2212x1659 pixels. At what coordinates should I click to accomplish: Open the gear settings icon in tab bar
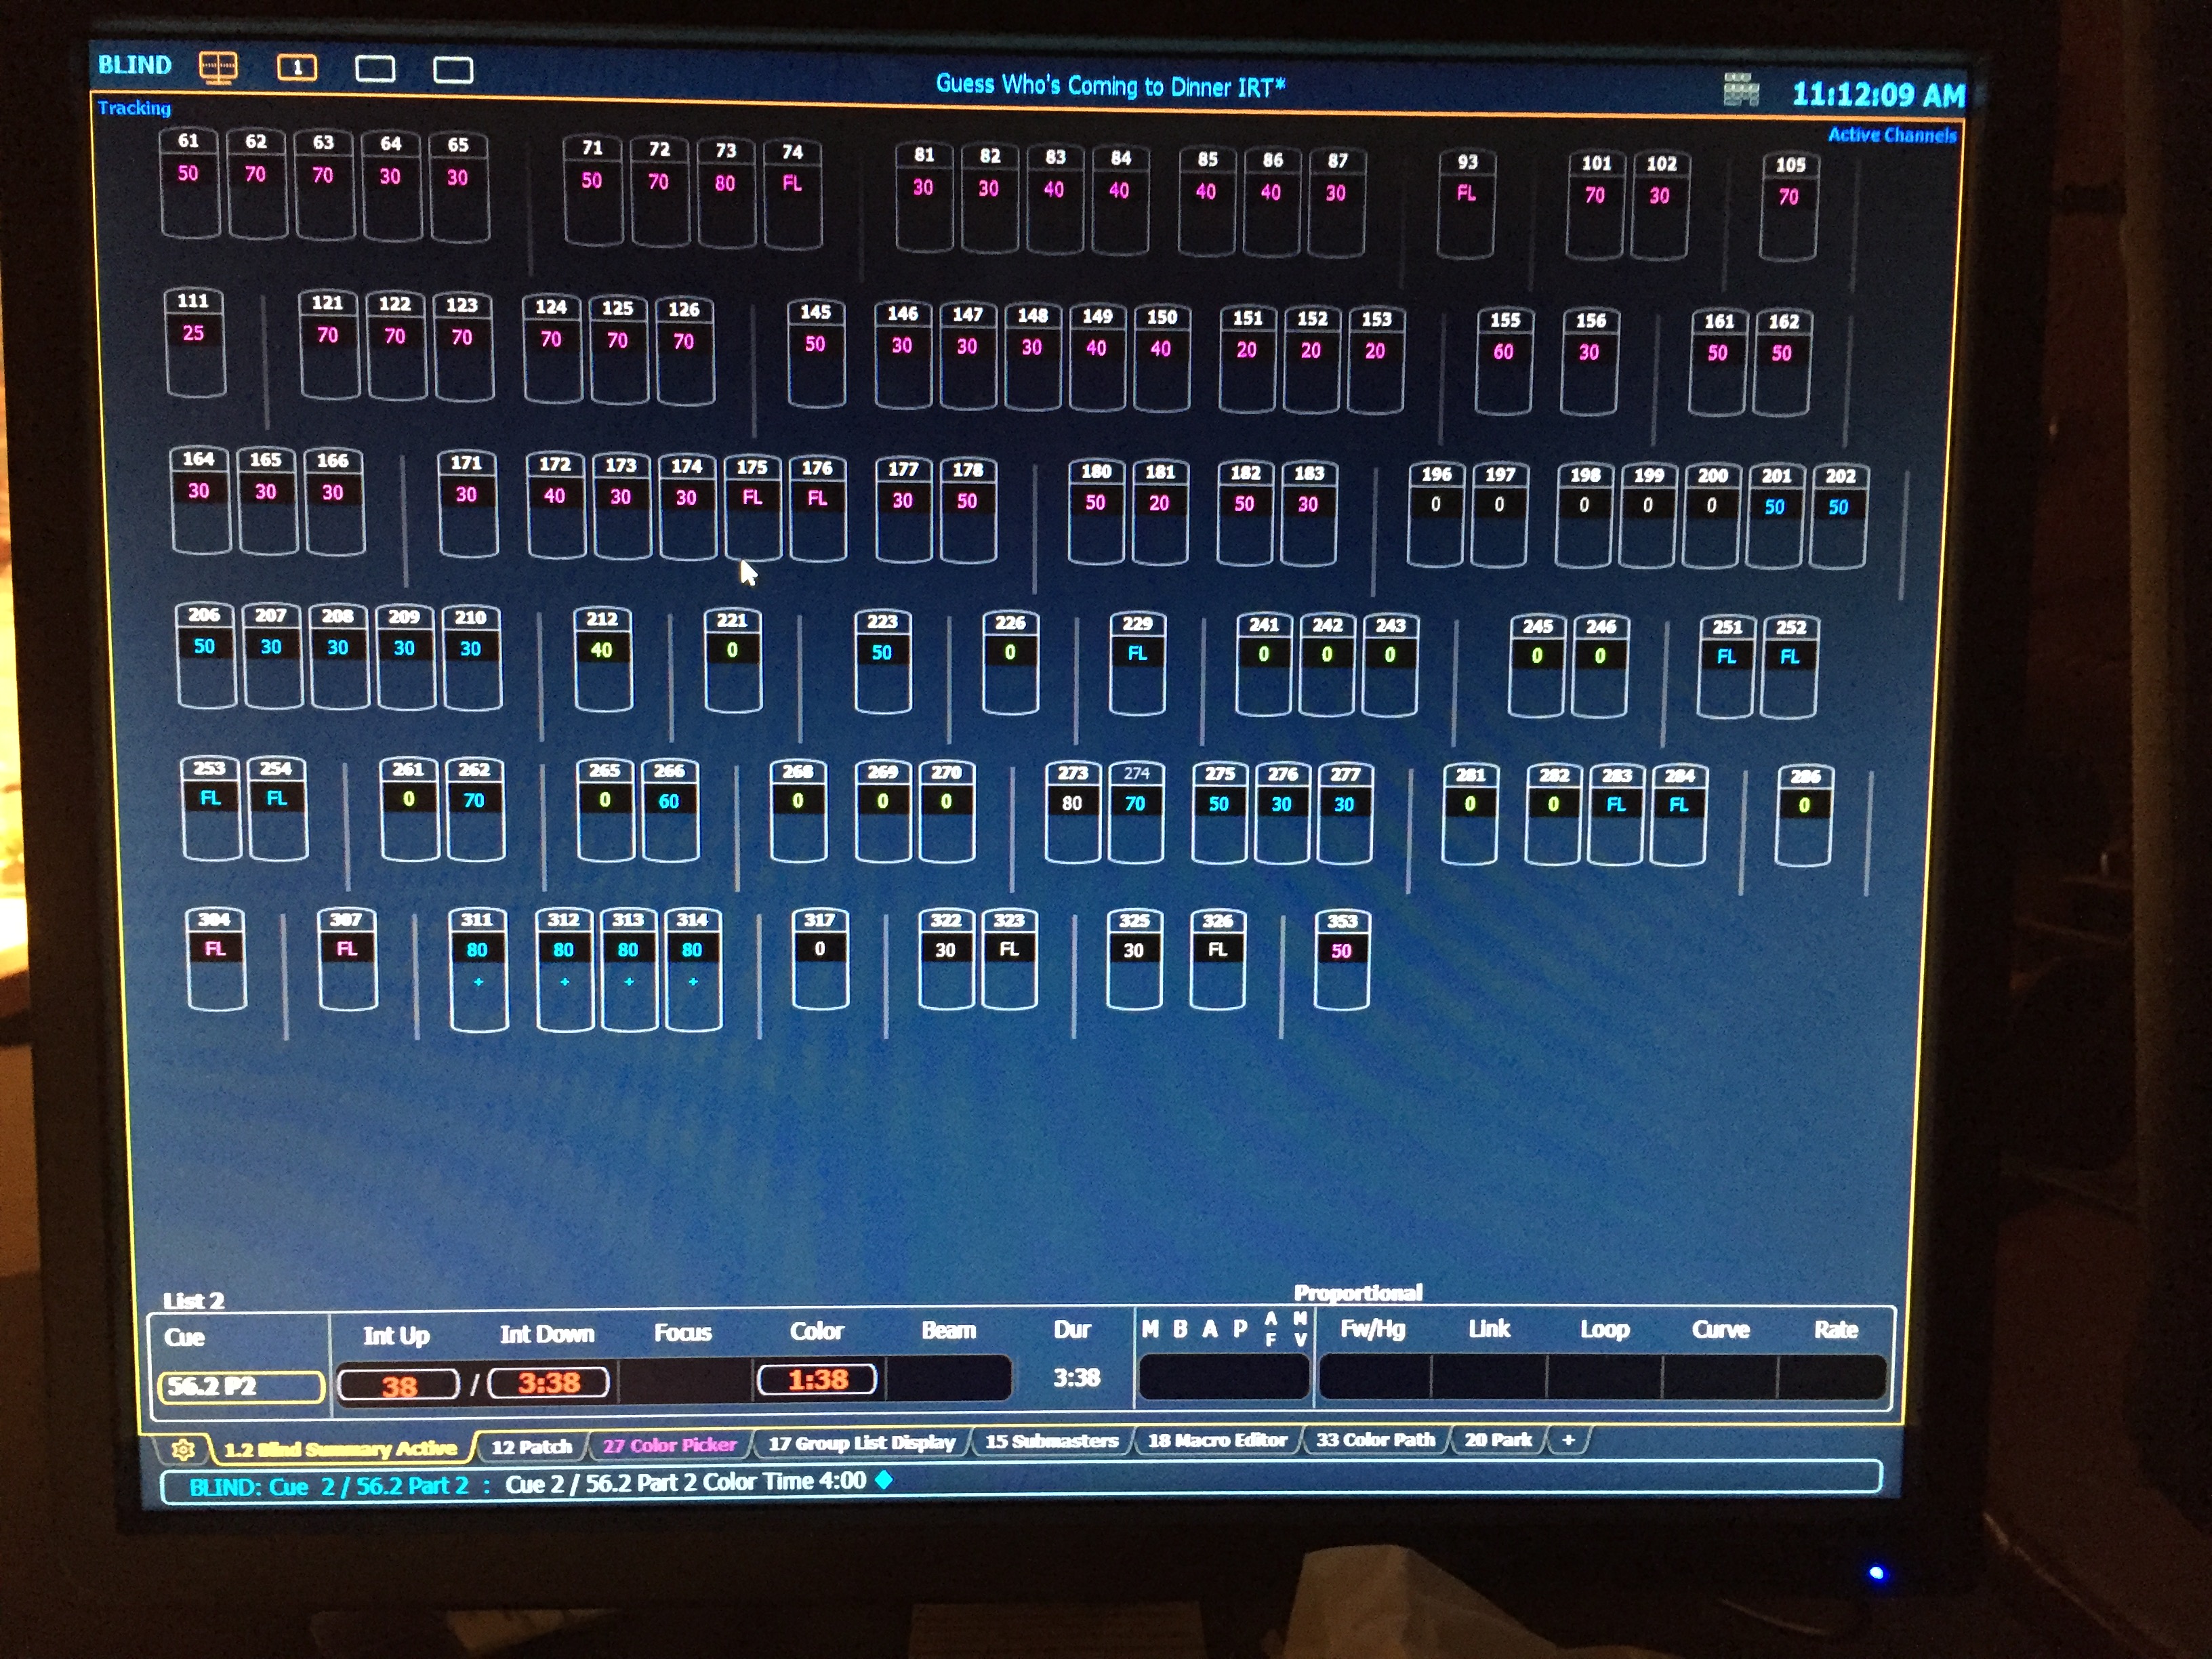182,1449
